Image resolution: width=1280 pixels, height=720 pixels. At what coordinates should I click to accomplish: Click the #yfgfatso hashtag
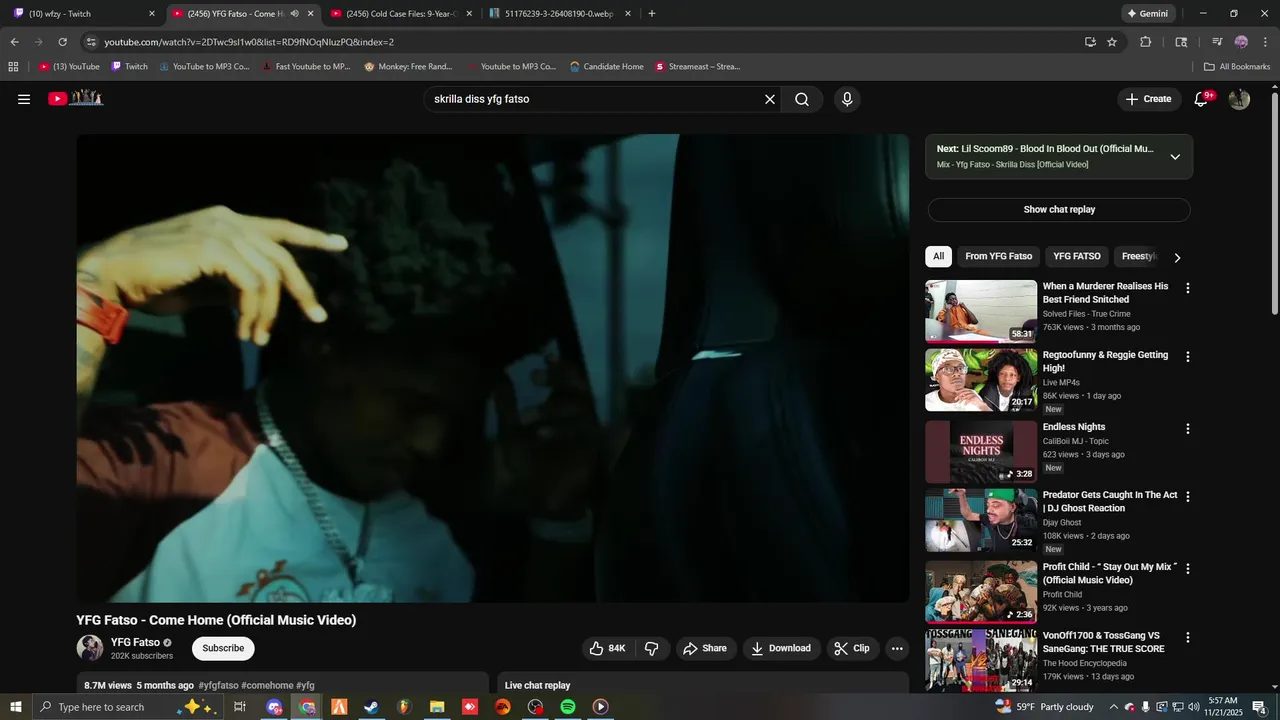point(218,686)
